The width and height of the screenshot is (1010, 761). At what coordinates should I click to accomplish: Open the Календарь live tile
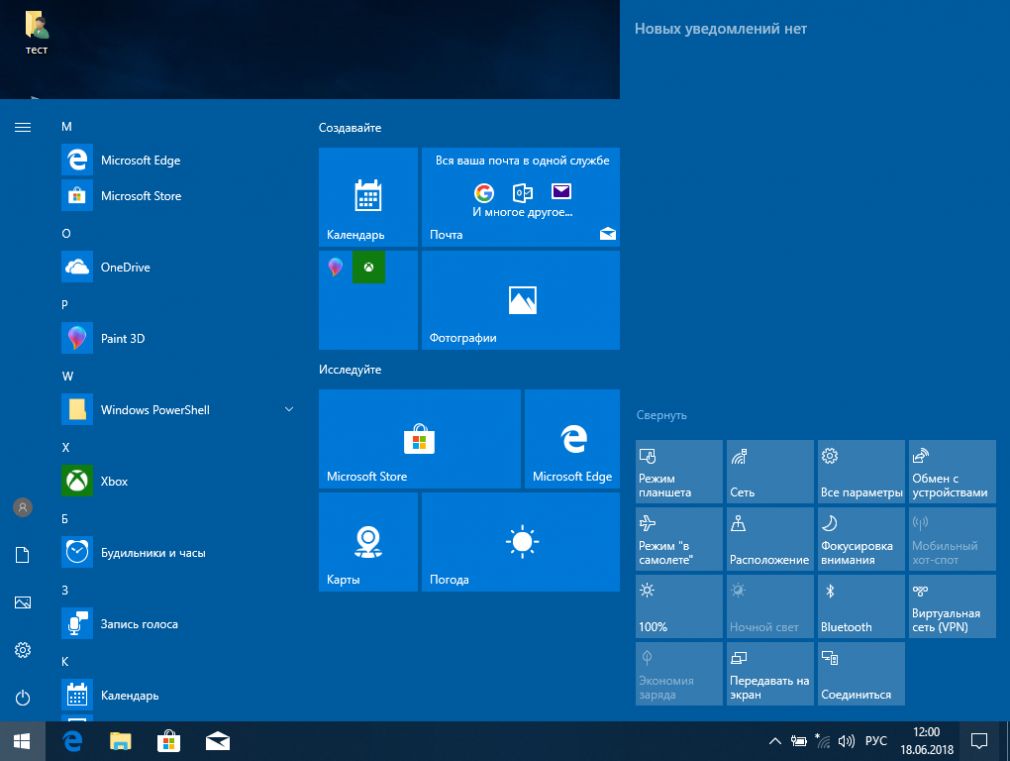[368, 197]
